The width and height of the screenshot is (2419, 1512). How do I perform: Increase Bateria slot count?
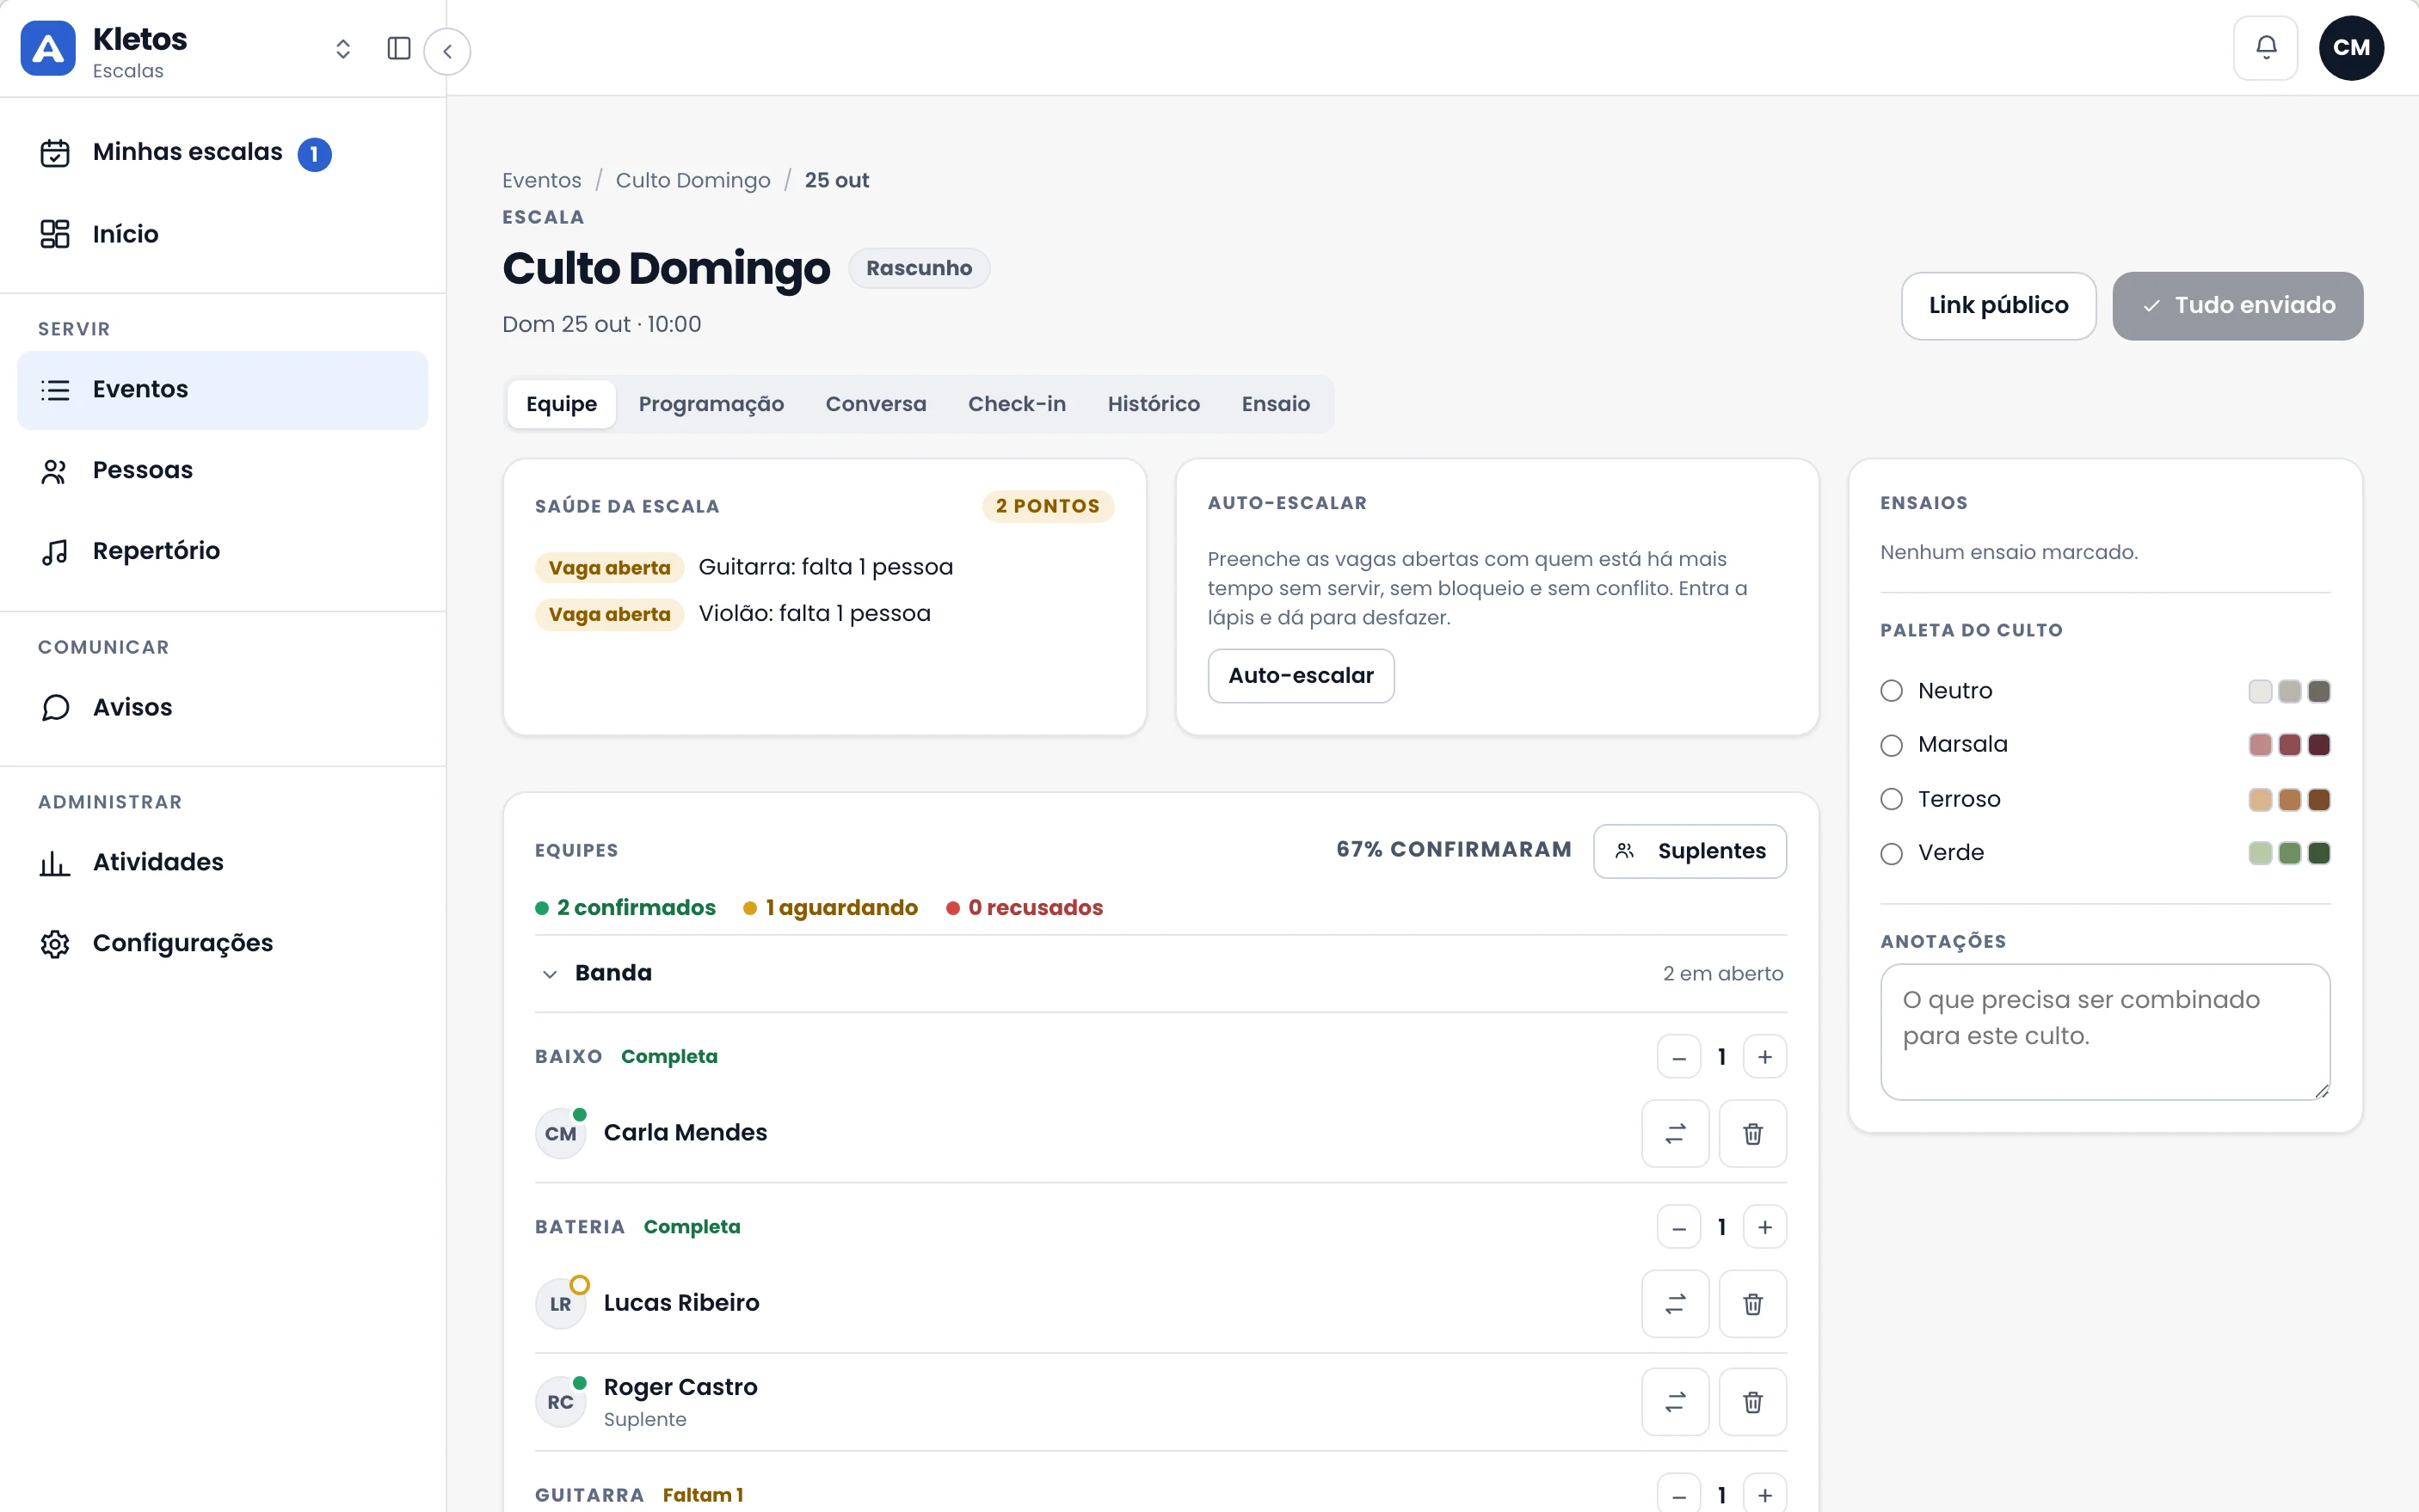click(x=1765, y=1226)
